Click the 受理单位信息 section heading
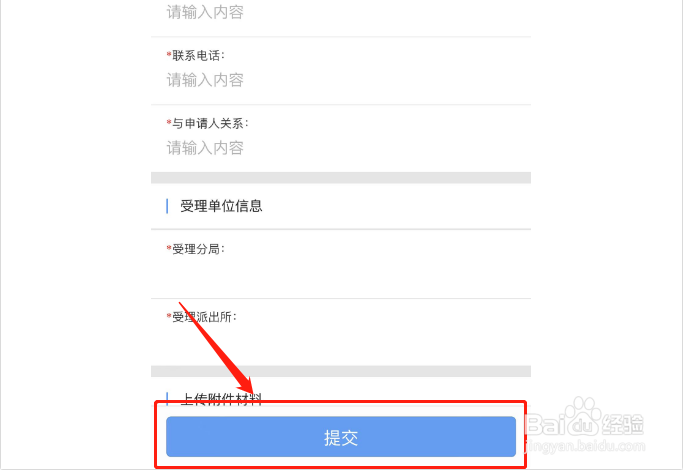683x470 pixels. (x=221, y=206)
